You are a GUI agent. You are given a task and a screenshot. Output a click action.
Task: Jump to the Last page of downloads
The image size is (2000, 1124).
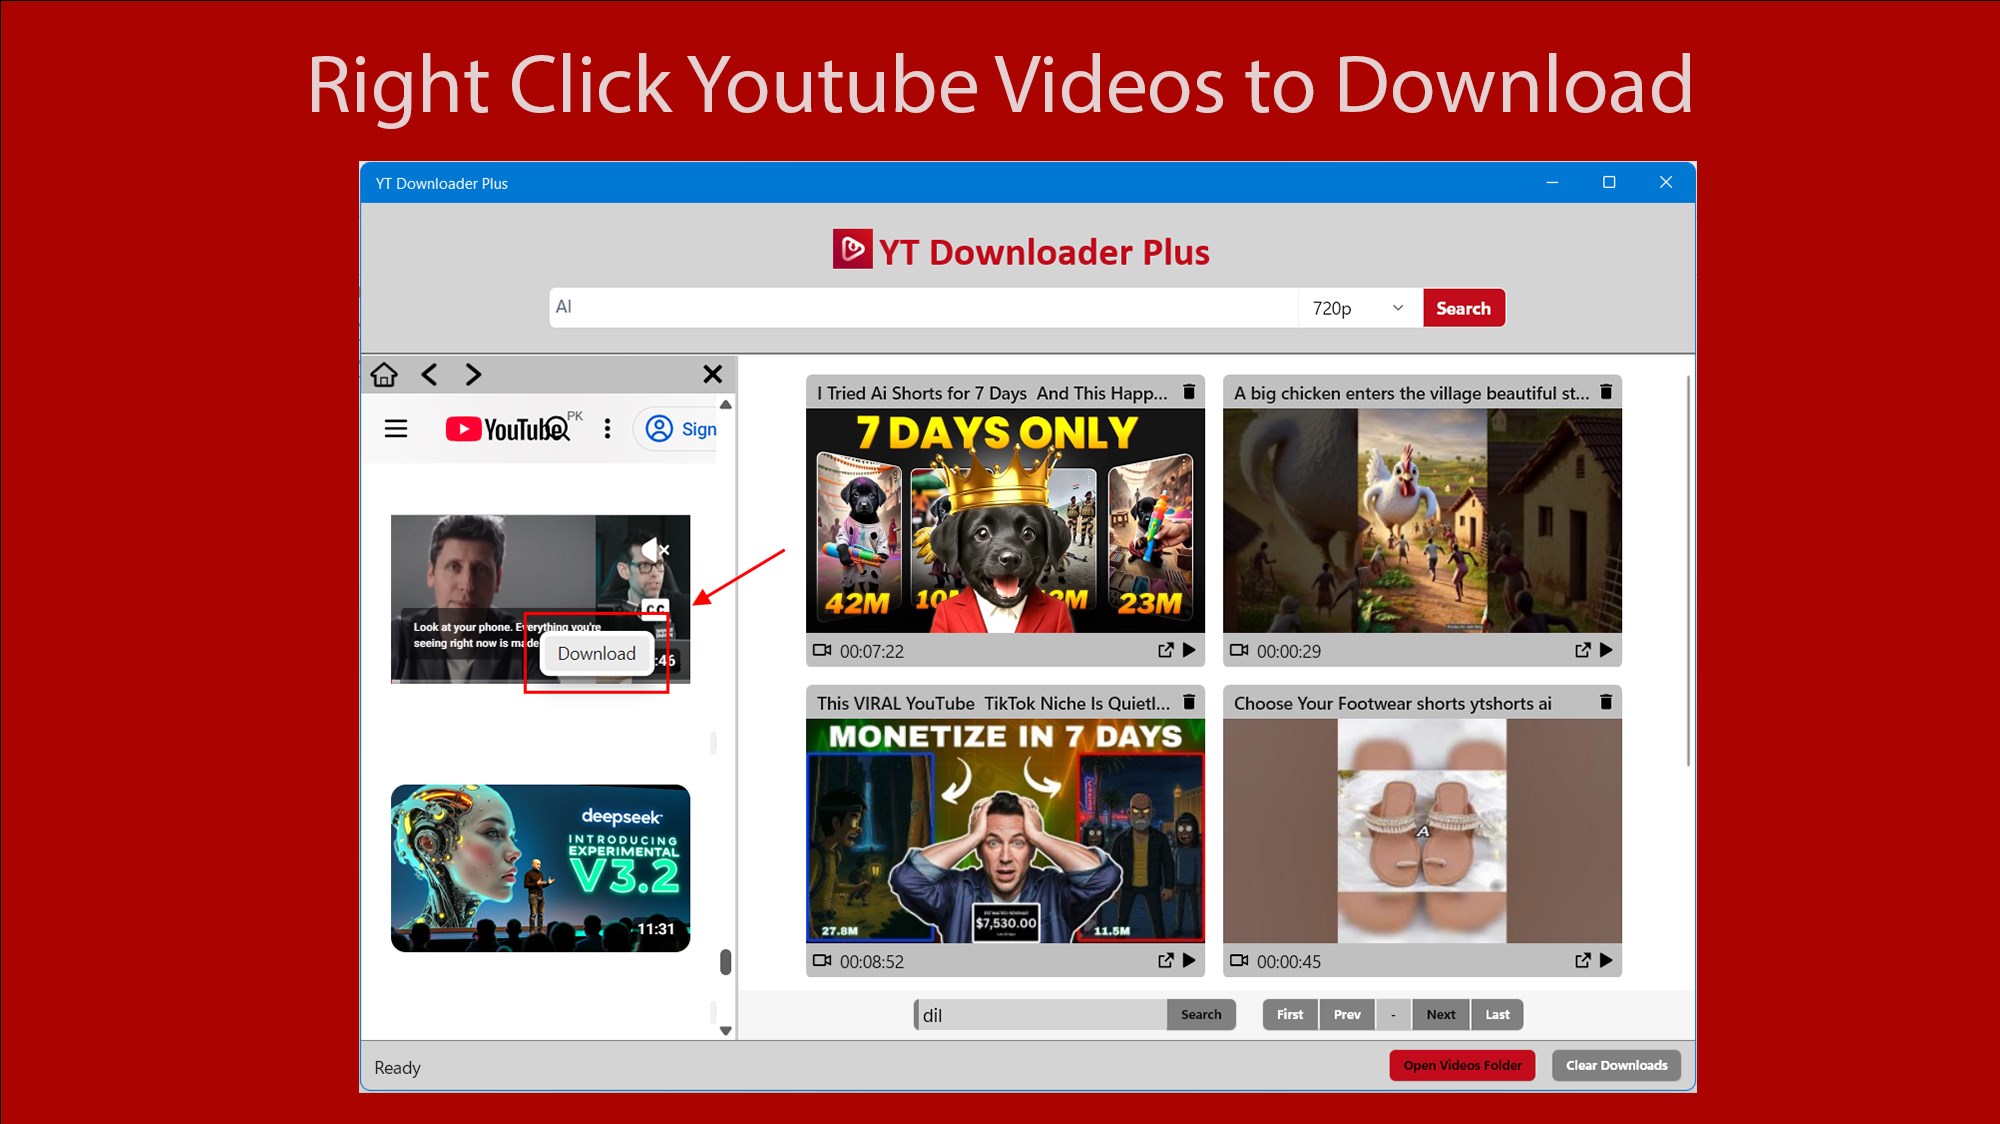coord(1497,1015)
